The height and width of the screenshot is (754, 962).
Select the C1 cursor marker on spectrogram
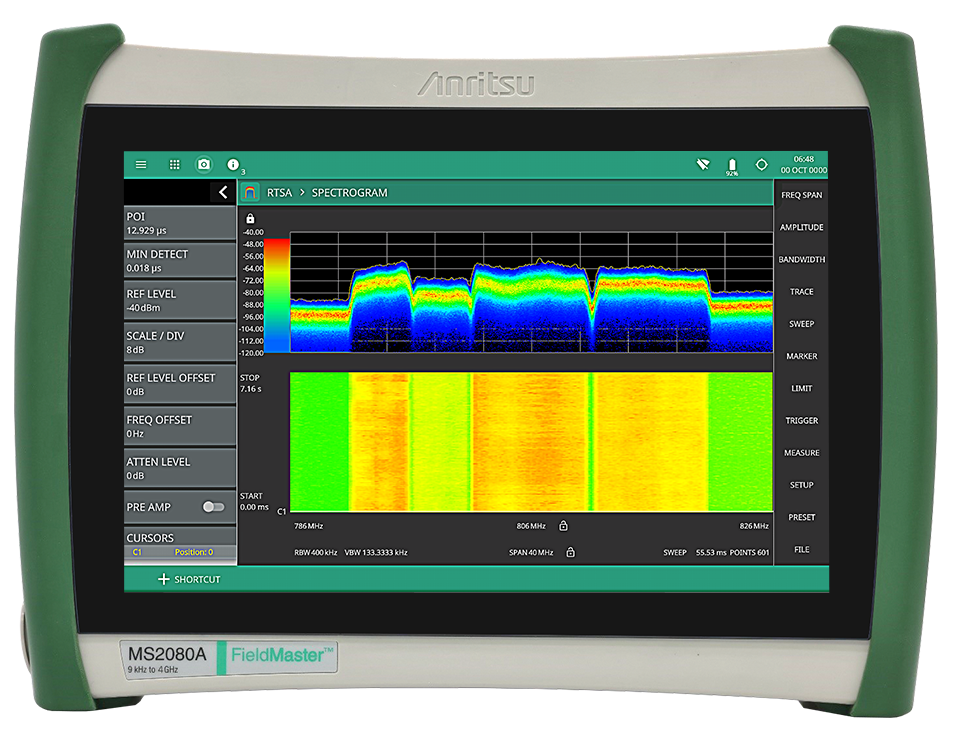[x=282, y=511]
